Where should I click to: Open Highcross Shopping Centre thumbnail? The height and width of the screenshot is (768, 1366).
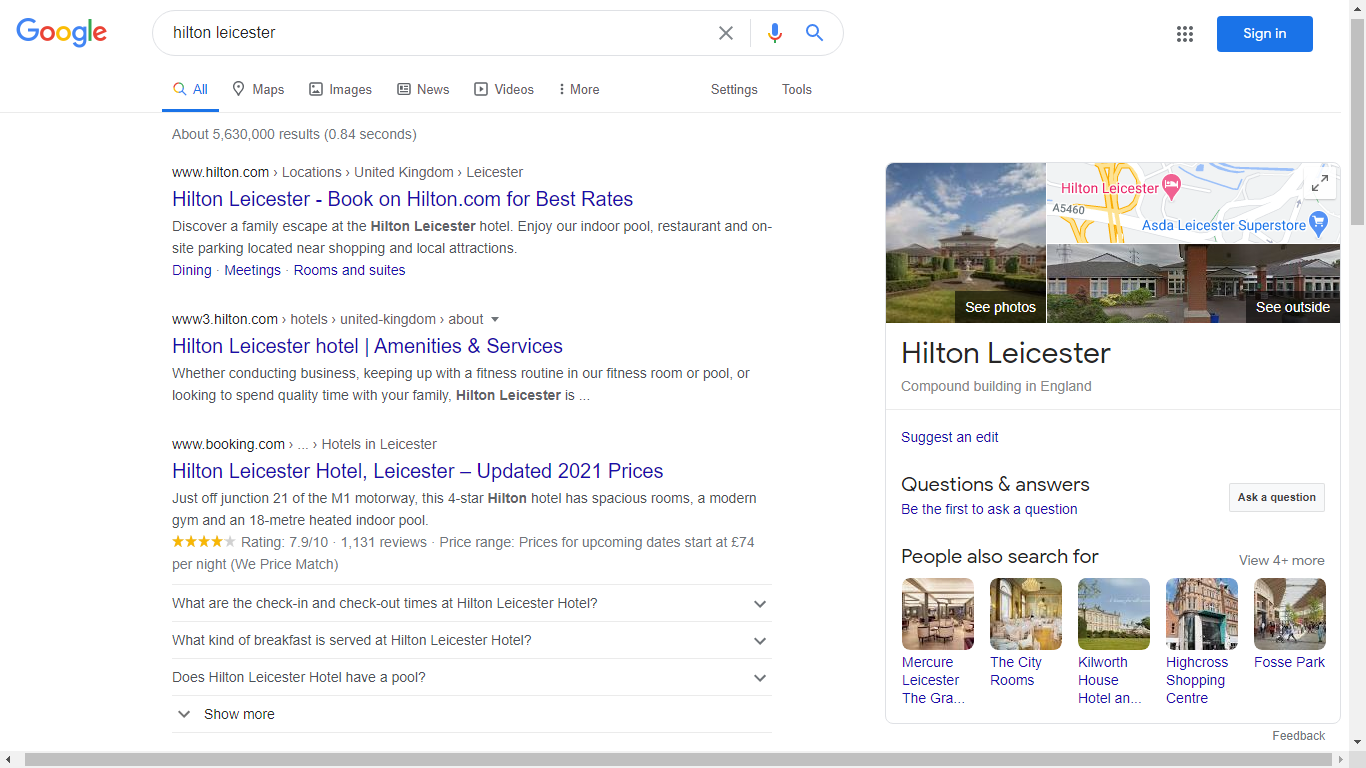[x=1201, y=614]
